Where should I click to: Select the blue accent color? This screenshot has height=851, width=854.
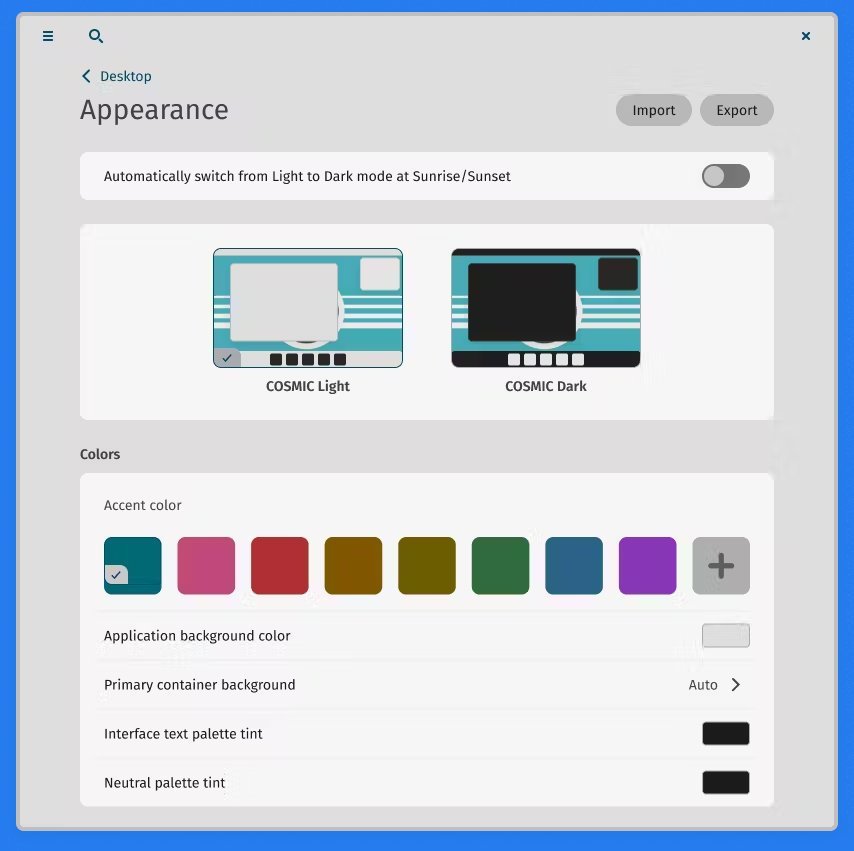click(574, 566)
